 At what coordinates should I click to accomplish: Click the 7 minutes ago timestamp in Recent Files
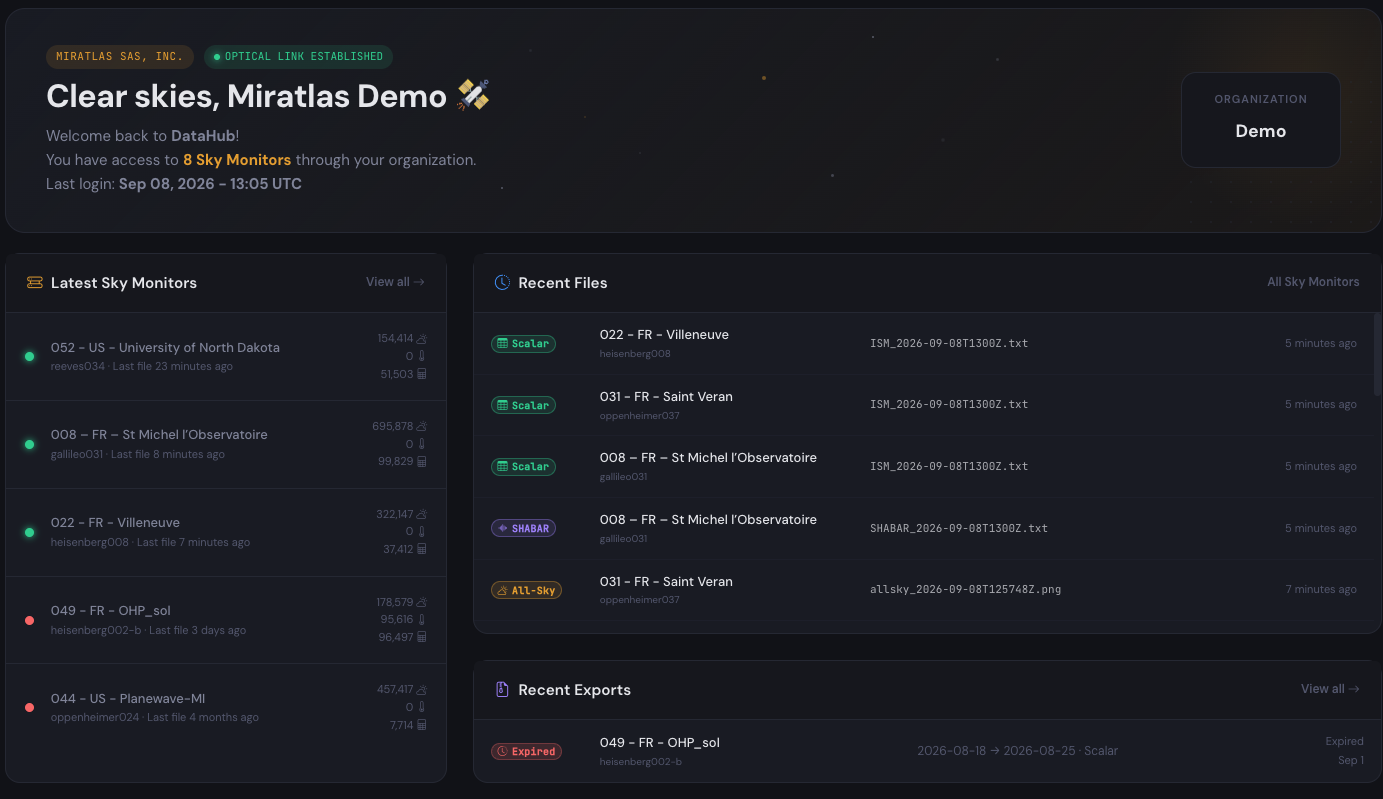(x=1321, y=590)
